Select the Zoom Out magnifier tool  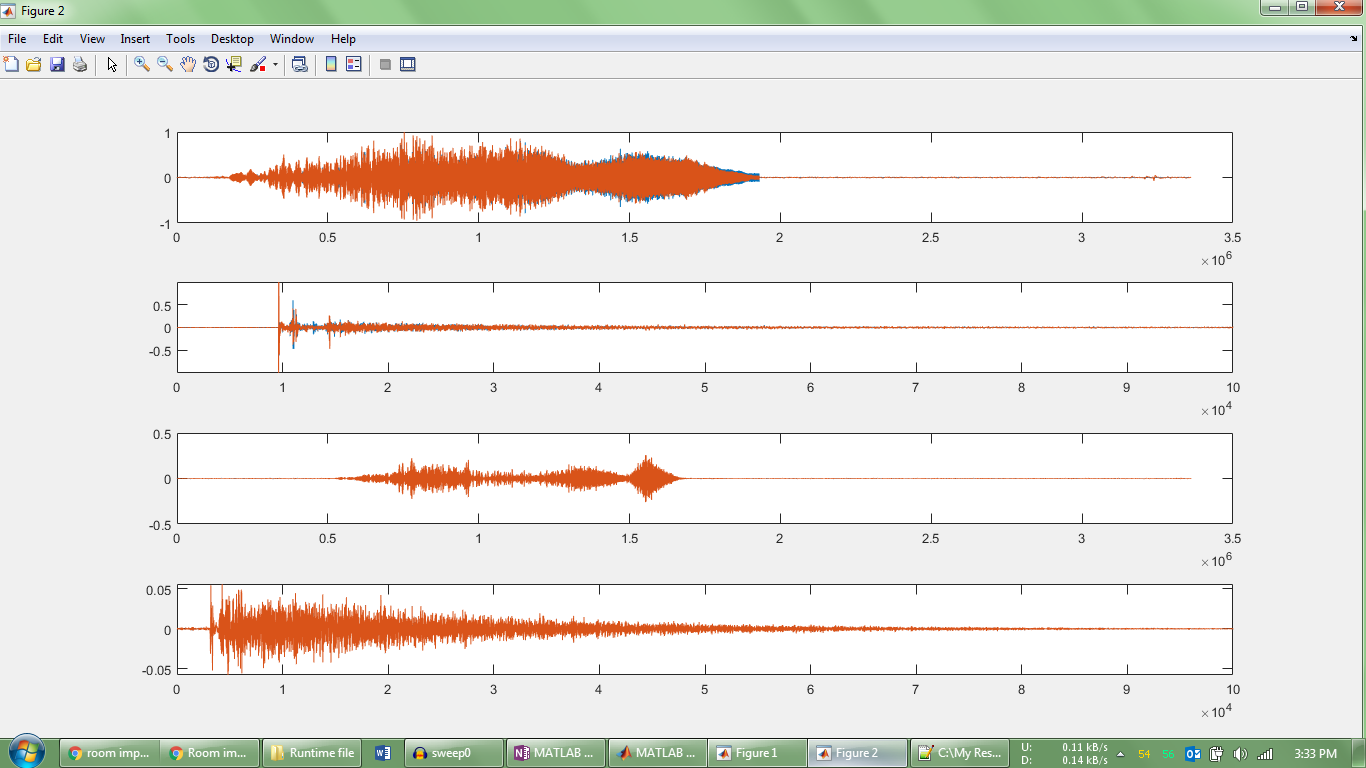165,64
